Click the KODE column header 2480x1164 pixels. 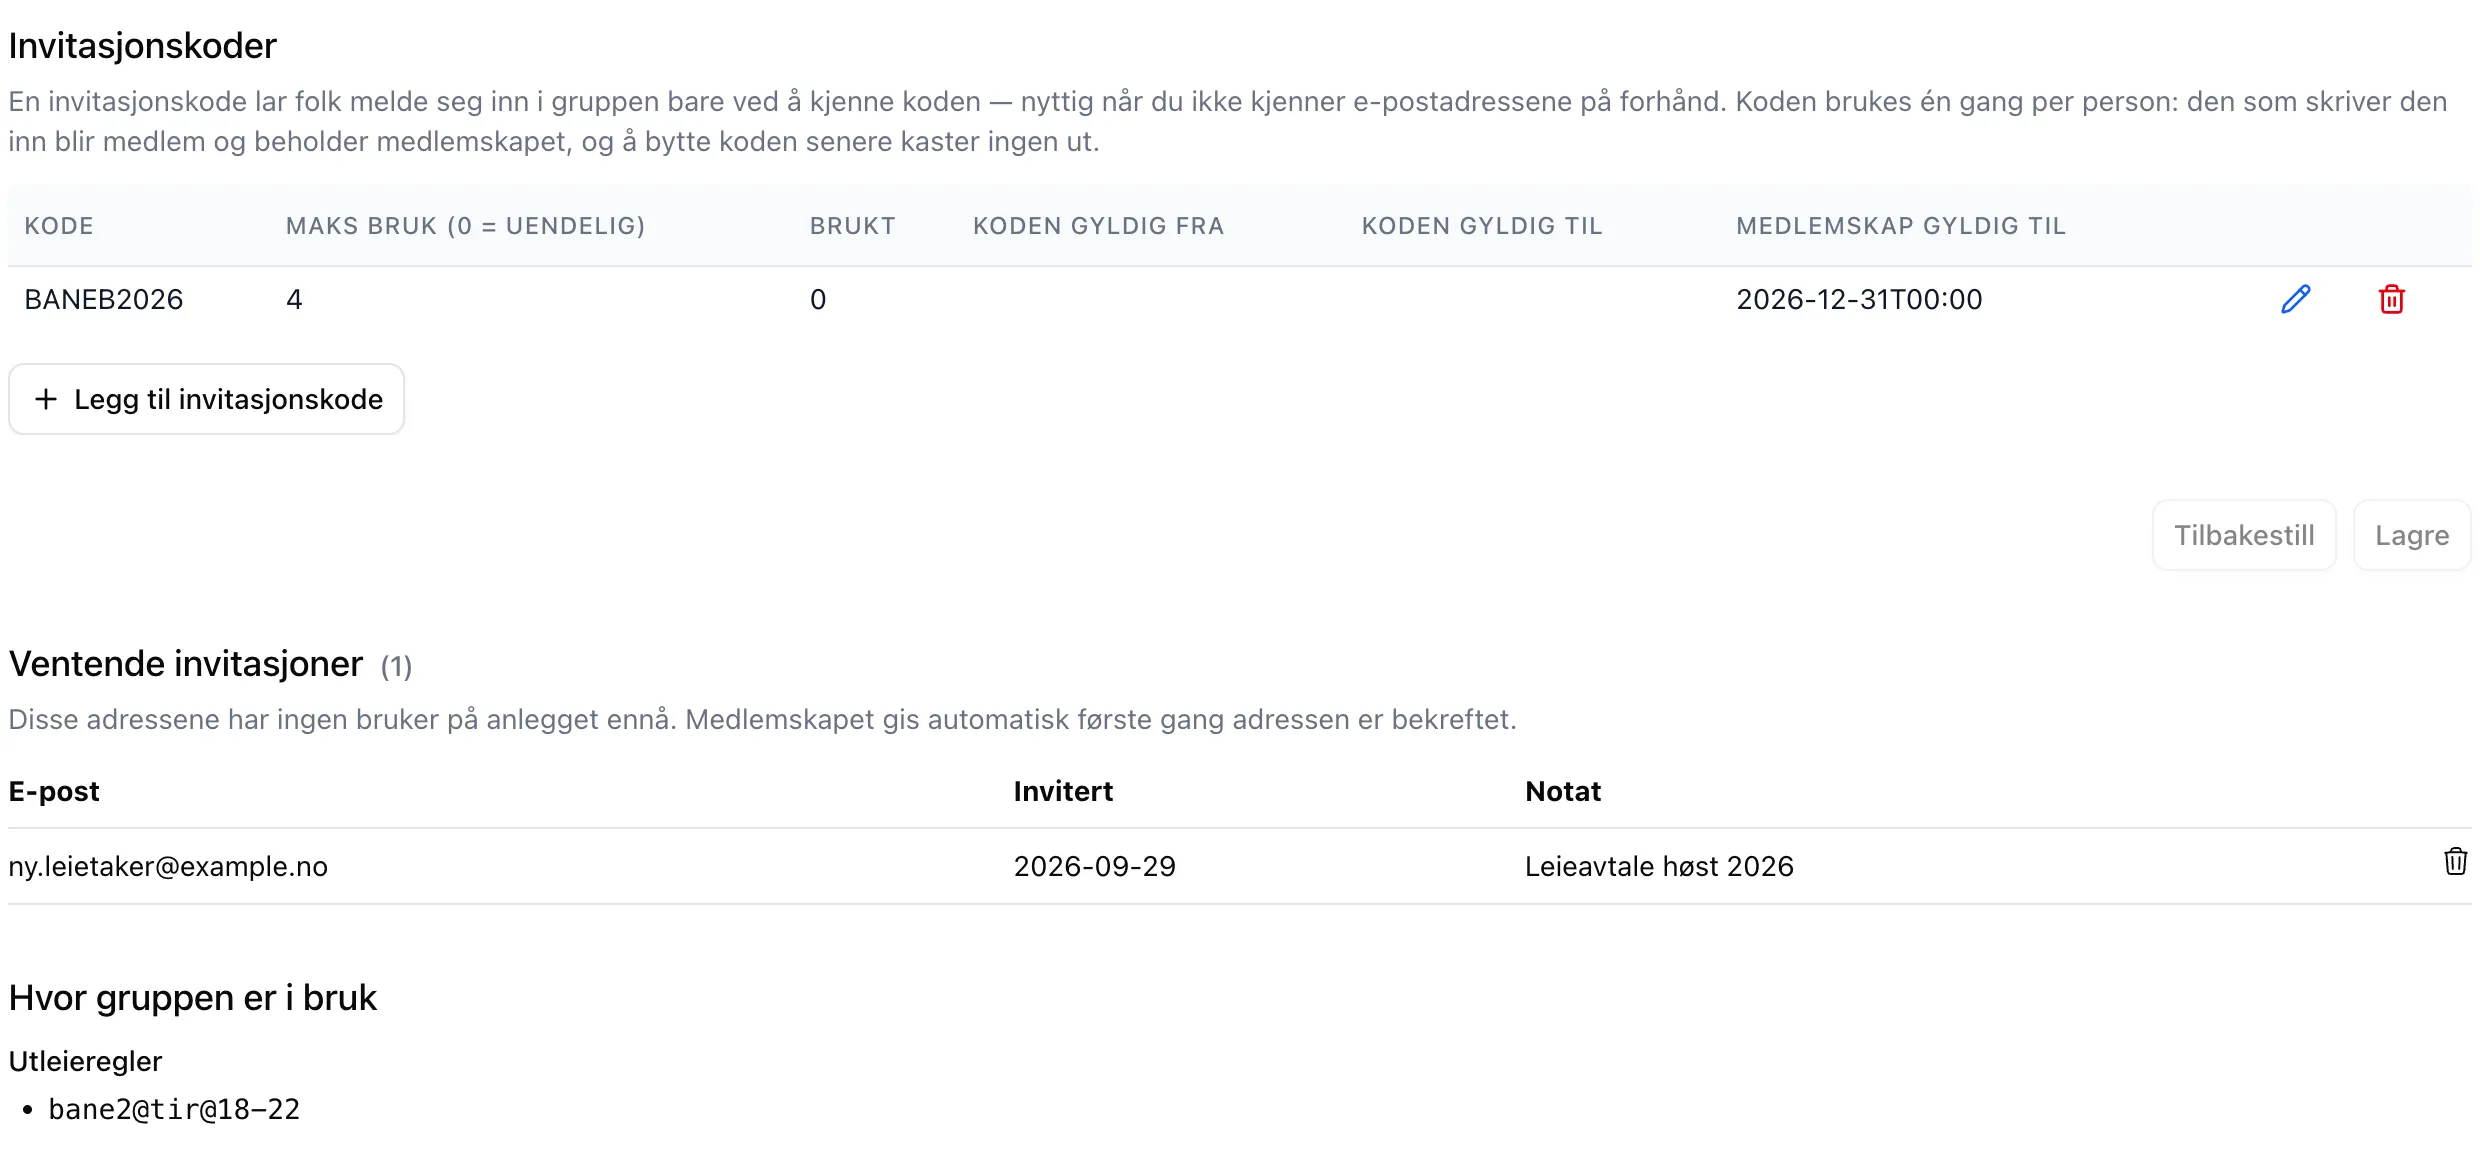(59, 226)
